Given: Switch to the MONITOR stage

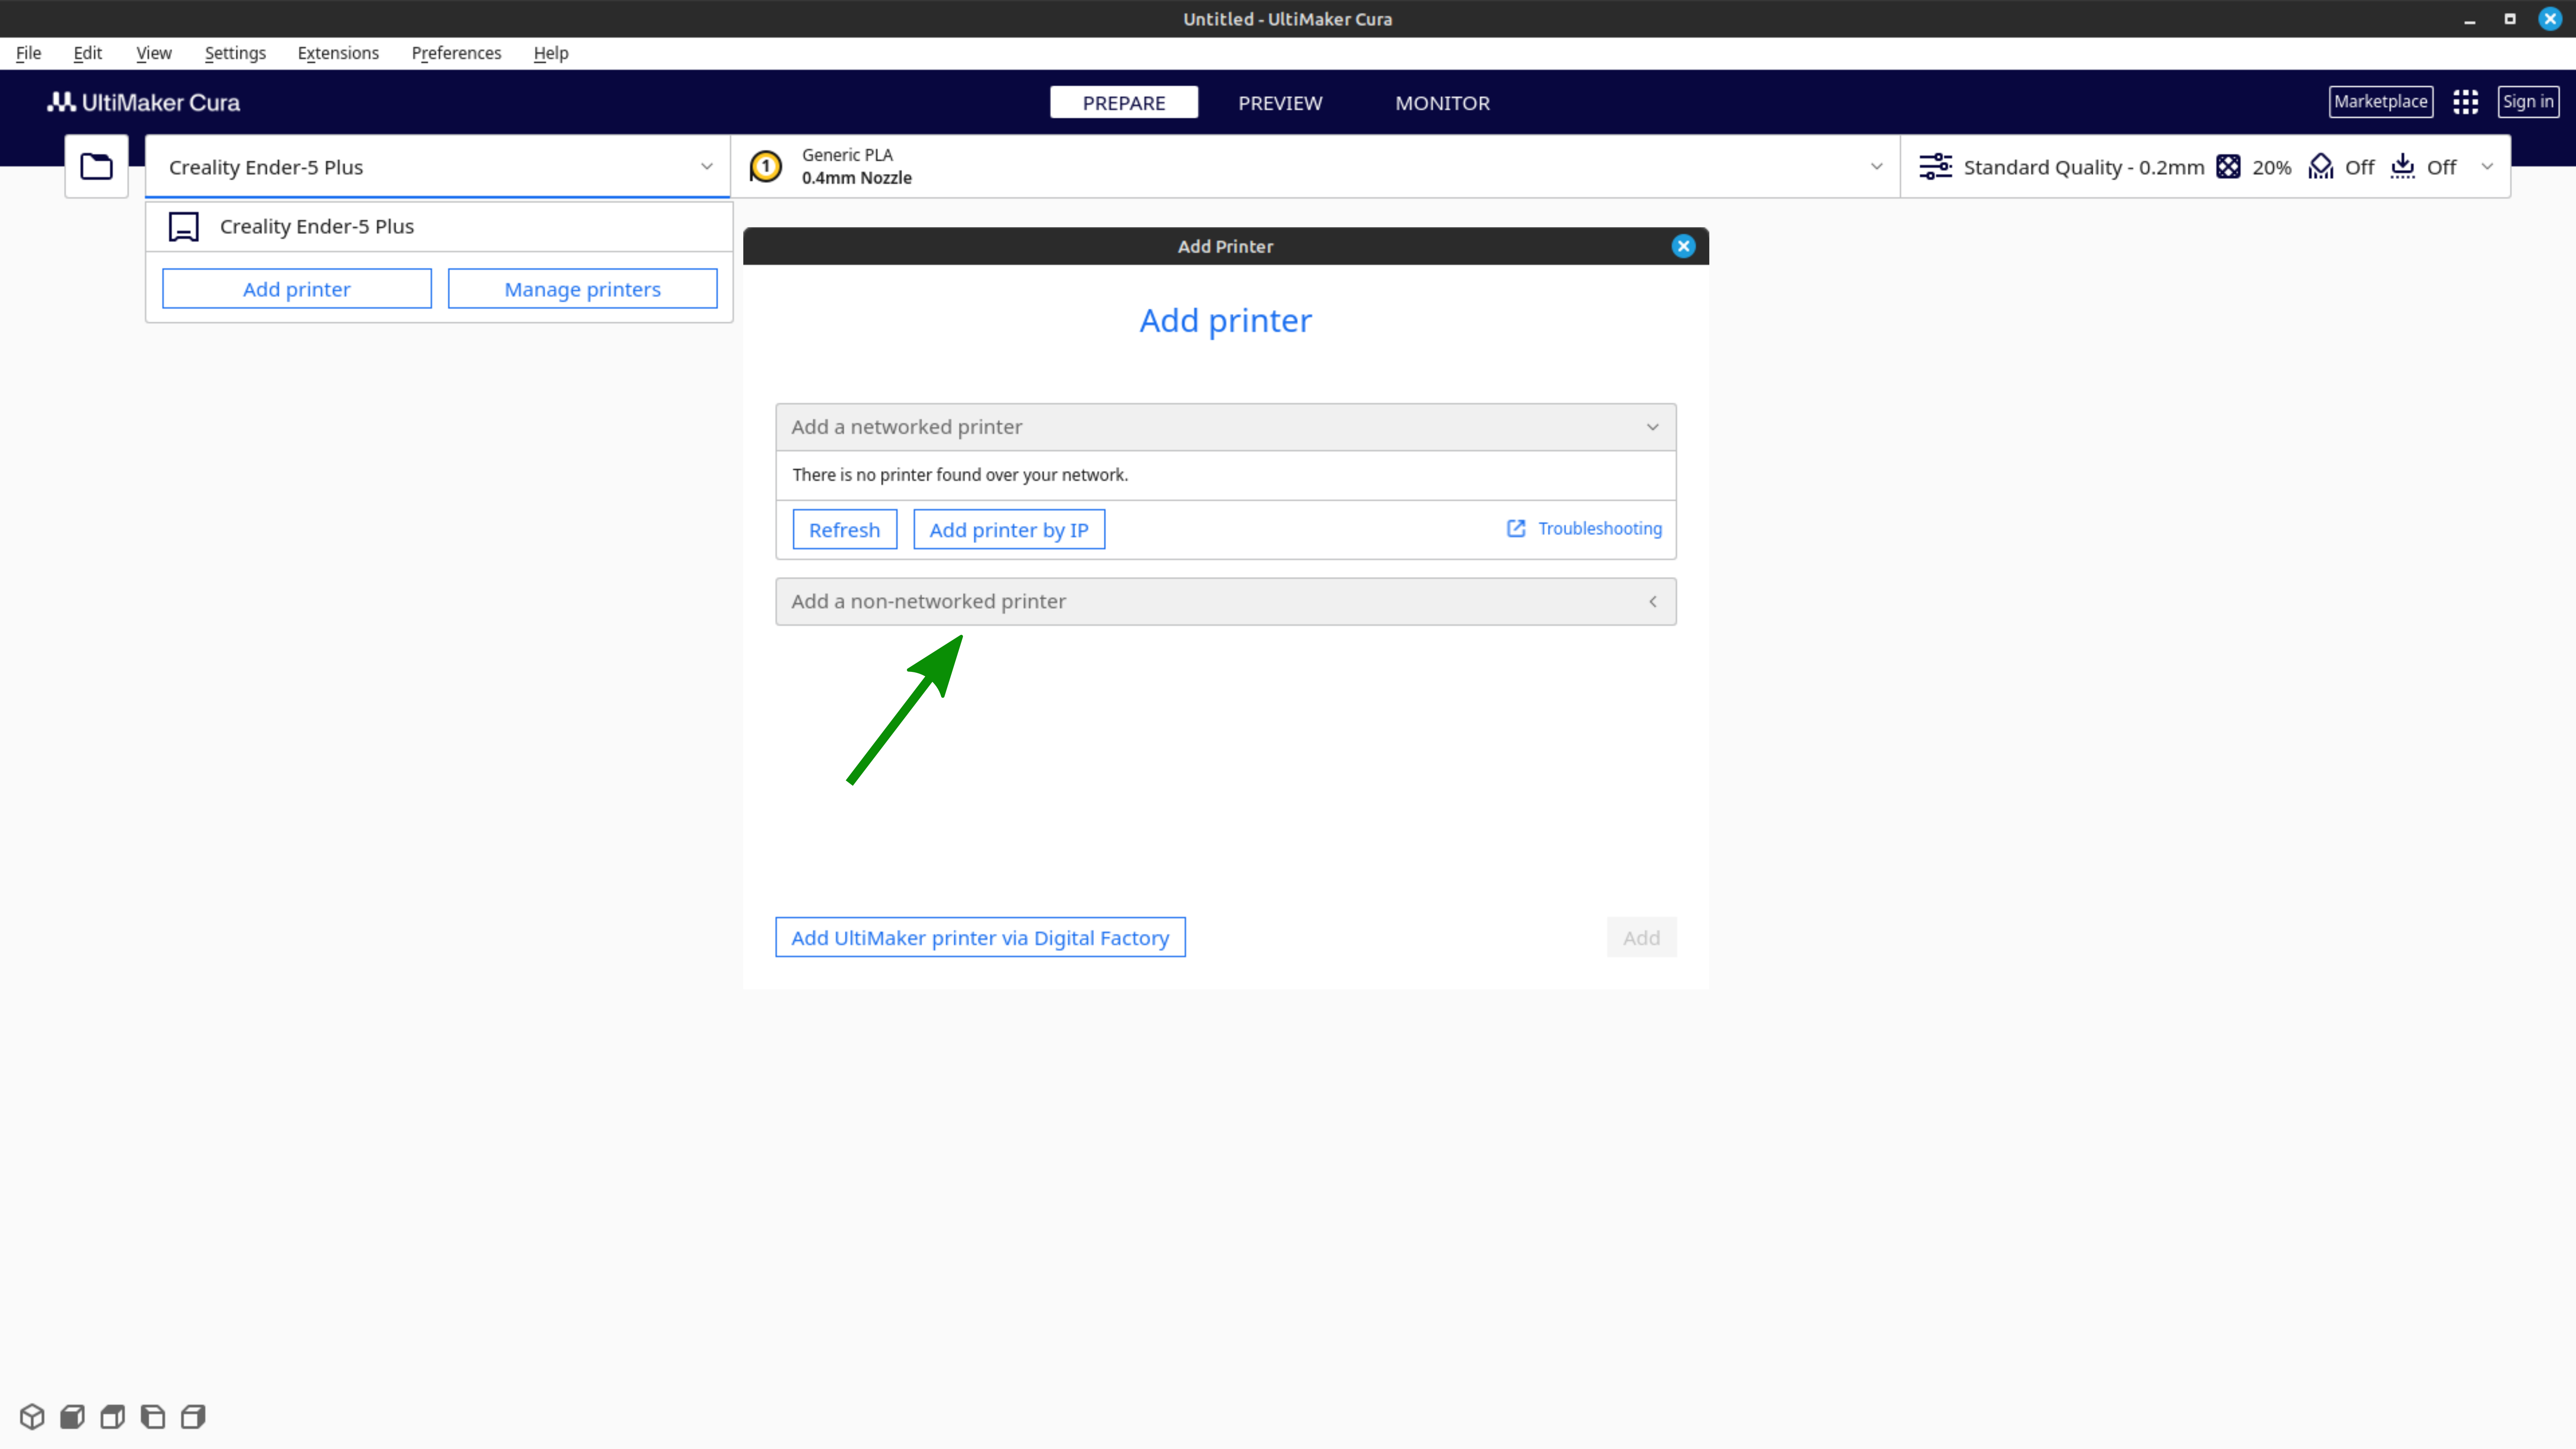Looking at the screenshot, I should pyautogui.click(x=1442, y=102).
